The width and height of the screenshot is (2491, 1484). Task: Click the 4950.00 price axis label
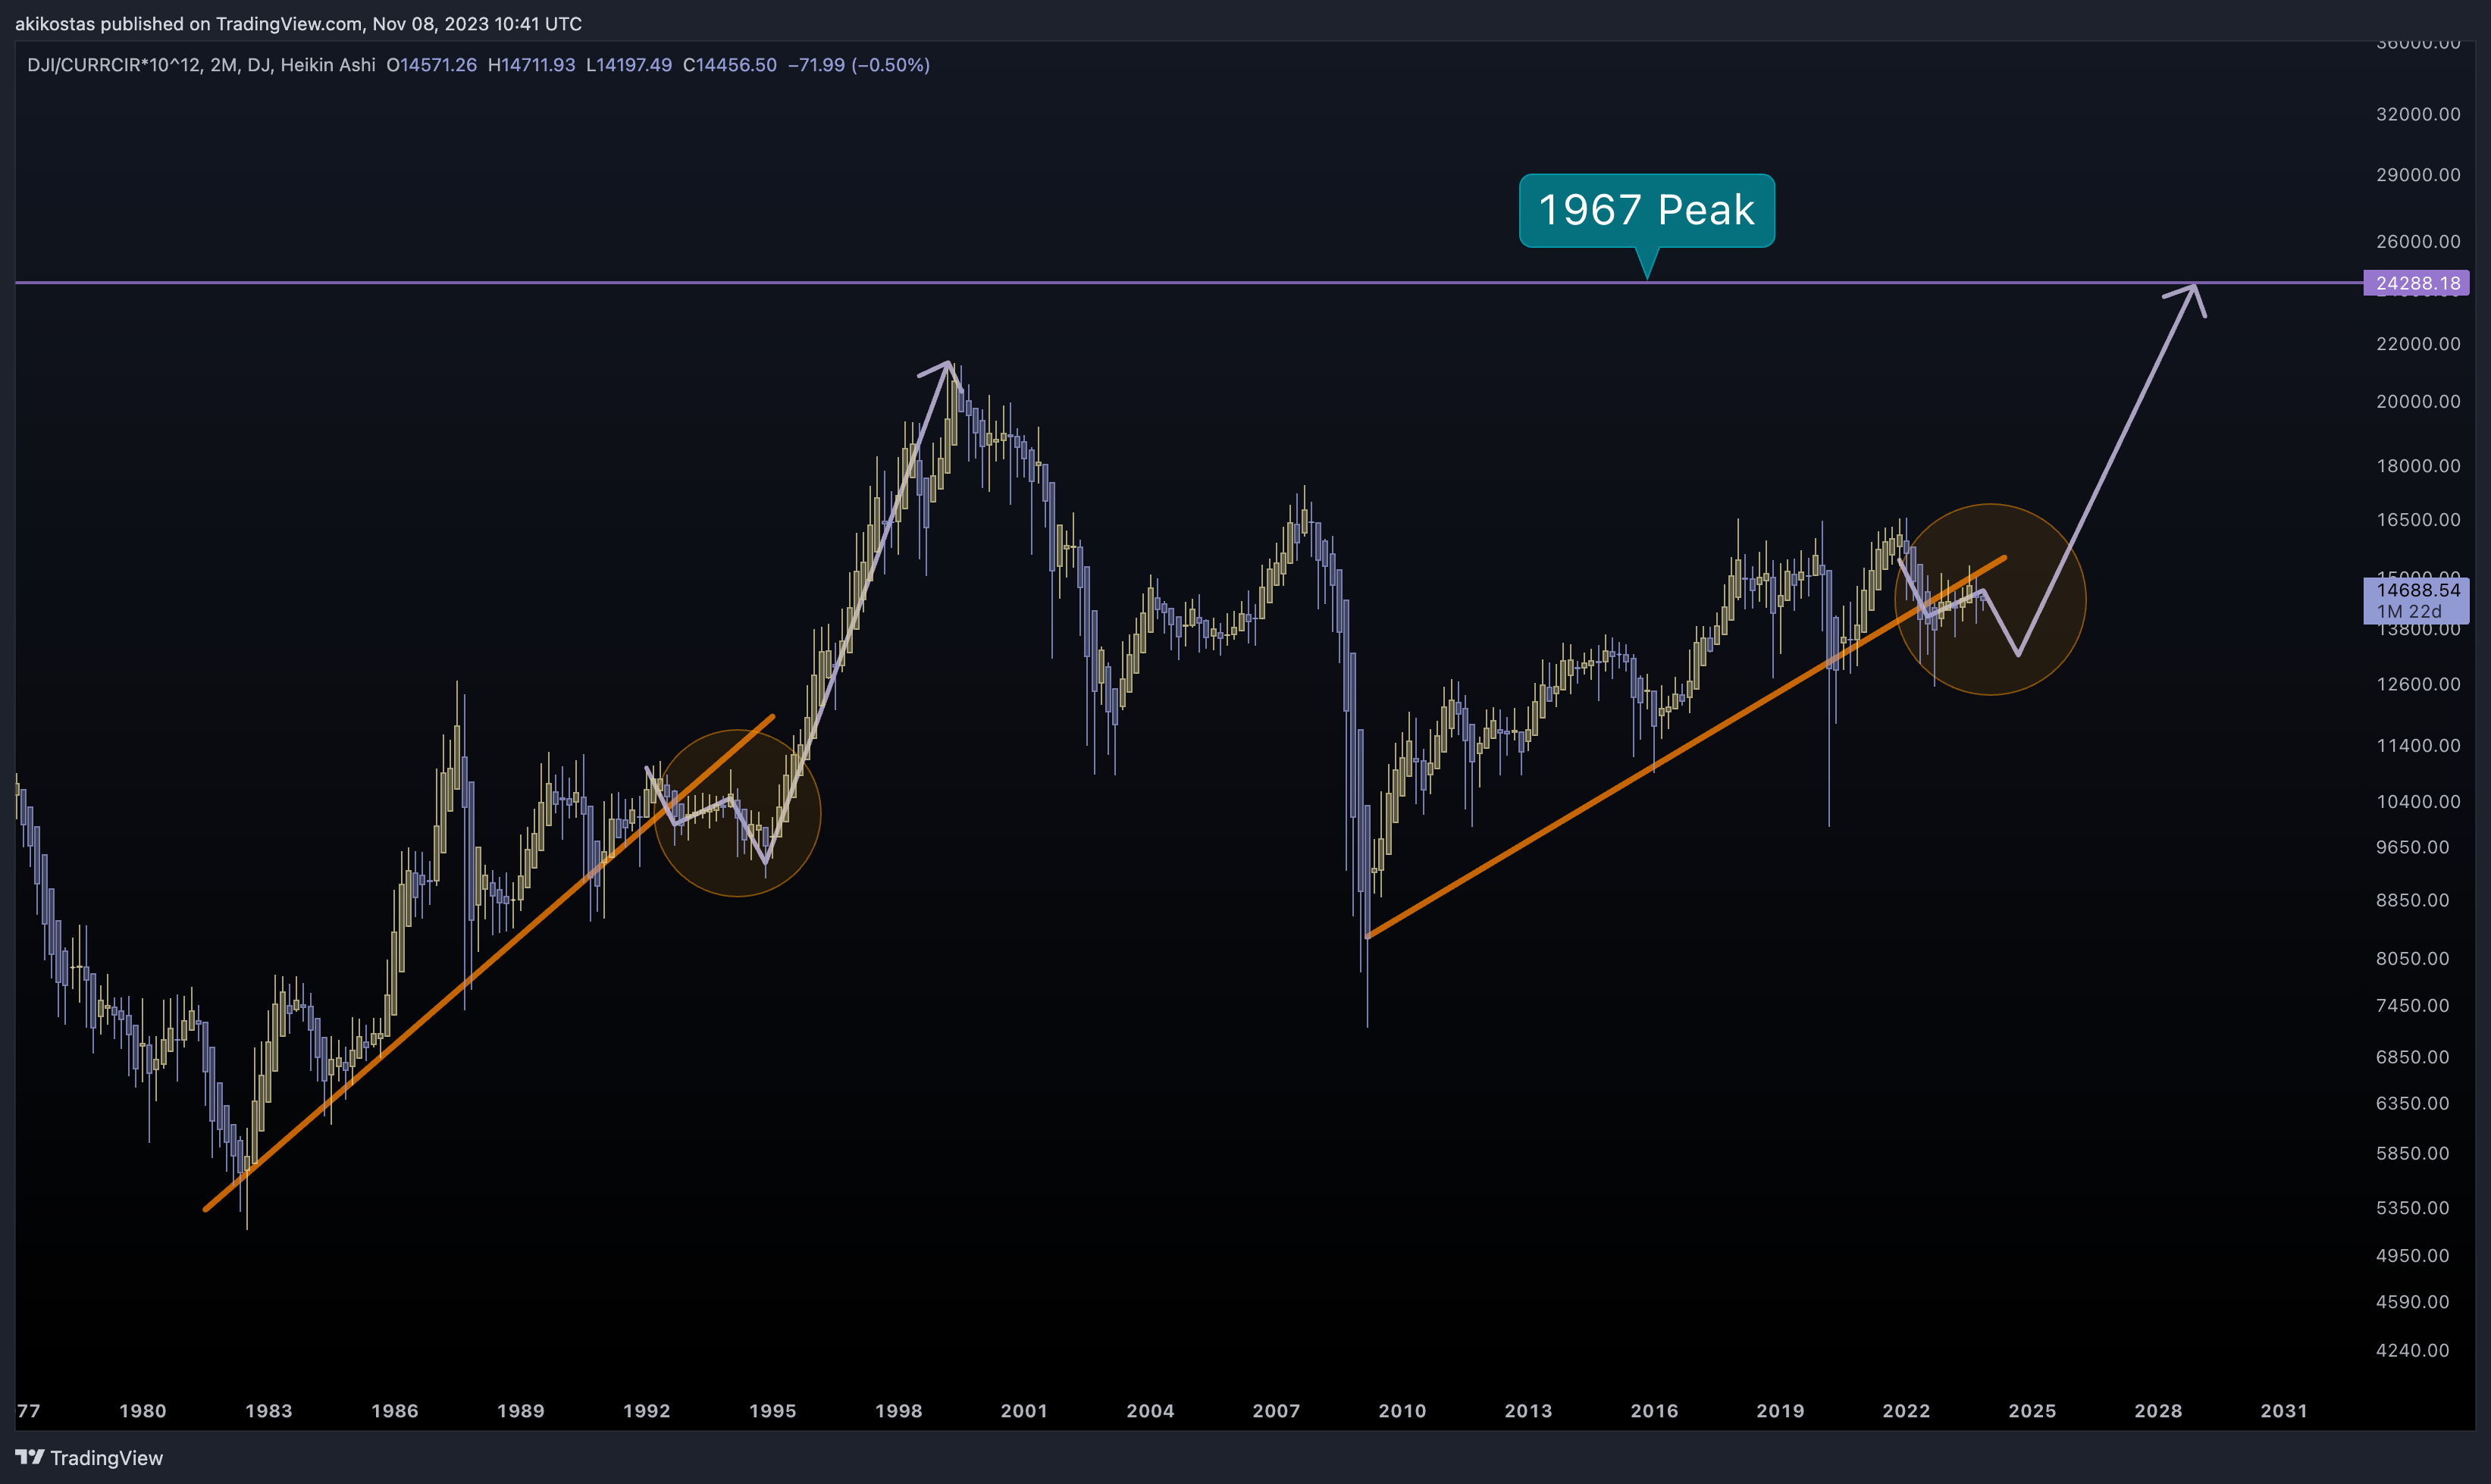(2413, 1256)
